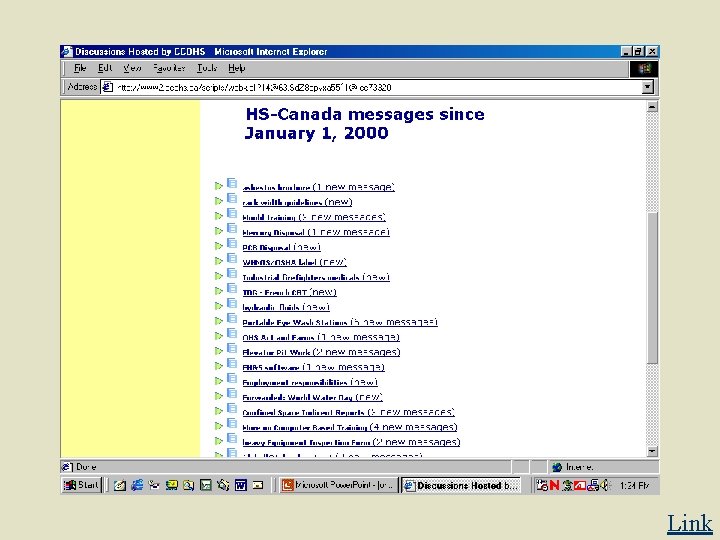
Task: Click the page scrollbar up arrow
Action: (652, 107)
